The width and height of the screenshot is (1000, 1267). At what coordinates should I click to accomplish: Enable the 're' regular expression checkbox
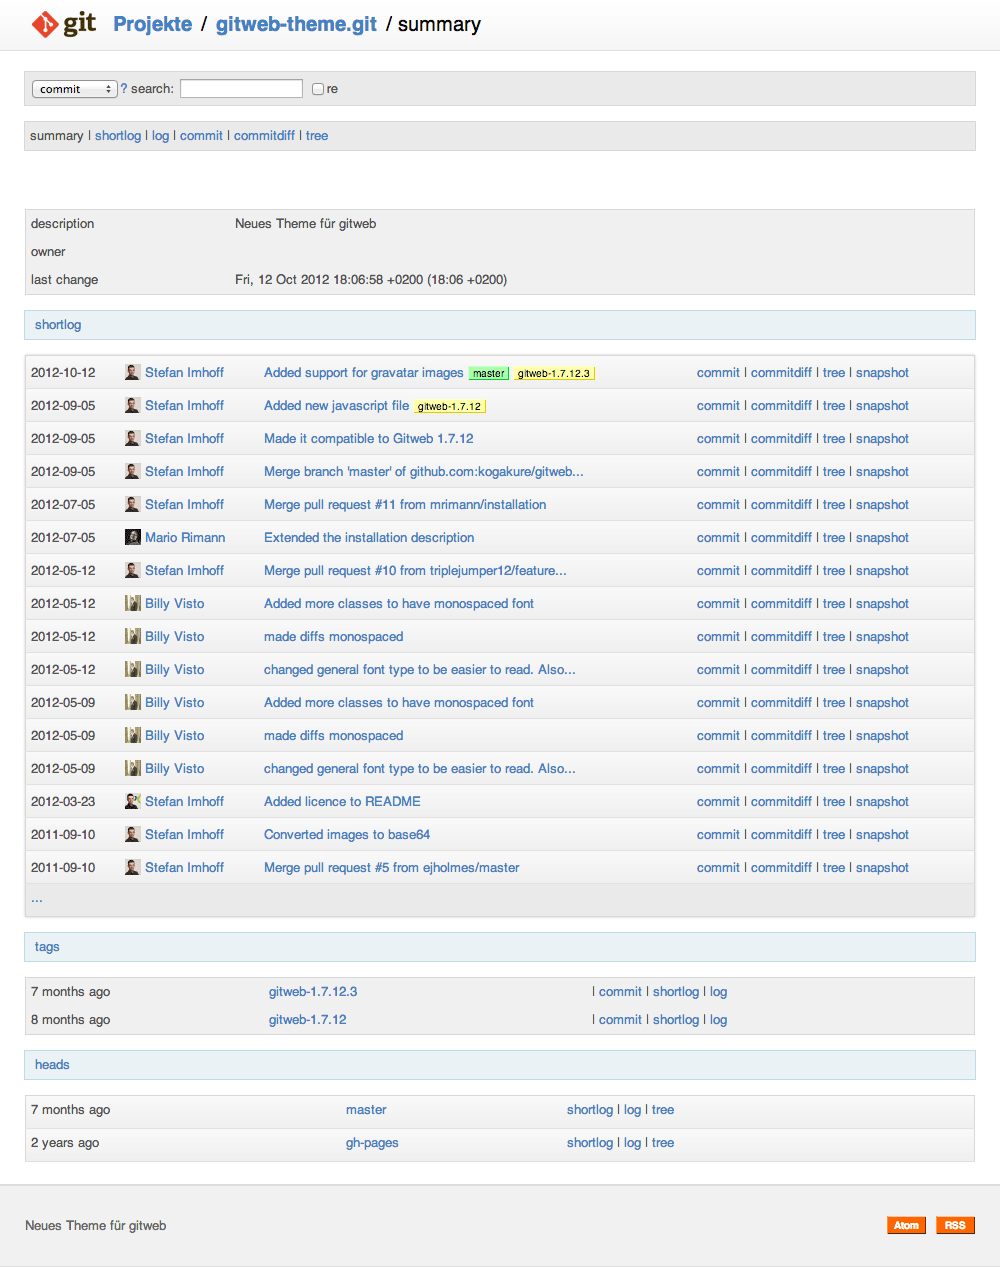point(318,89)
